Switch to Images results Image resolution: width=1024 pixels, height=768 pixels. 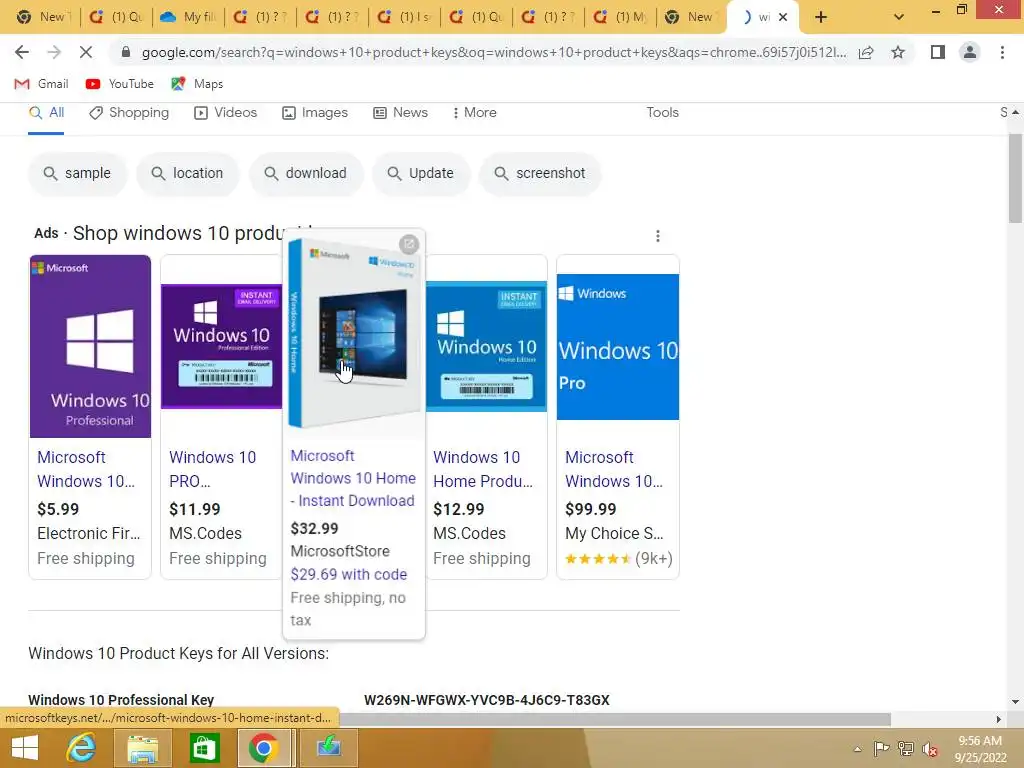click(x=315, y=113)
